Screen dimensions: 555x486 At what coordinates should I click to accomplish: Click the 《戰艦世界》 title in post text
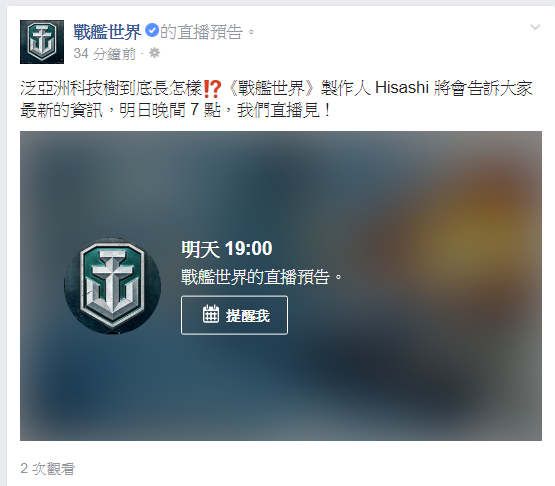[x=271, y=88]
